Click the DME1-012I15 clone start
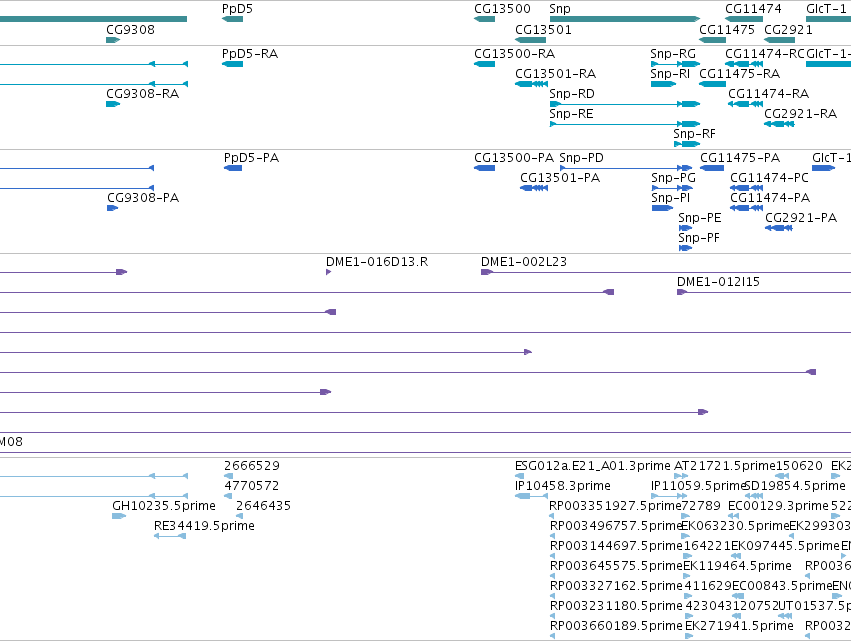The height and width of the screenshot is (641, 851). click(x=682, y=292)
